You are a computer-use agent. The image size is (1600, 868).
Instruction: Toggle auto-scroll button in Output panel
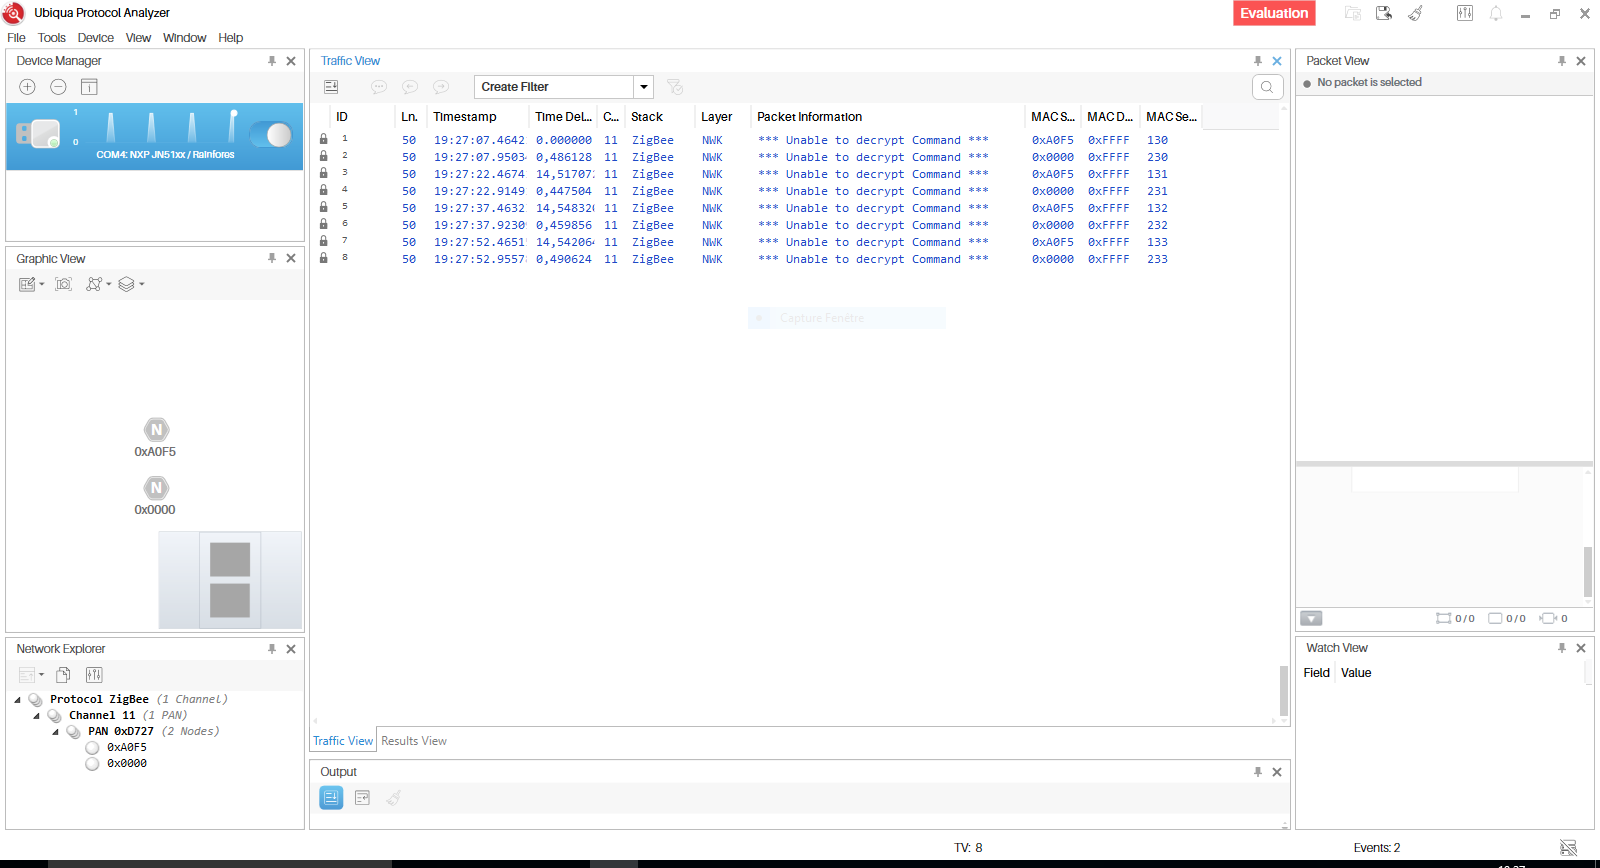click(x=331, y=797)
